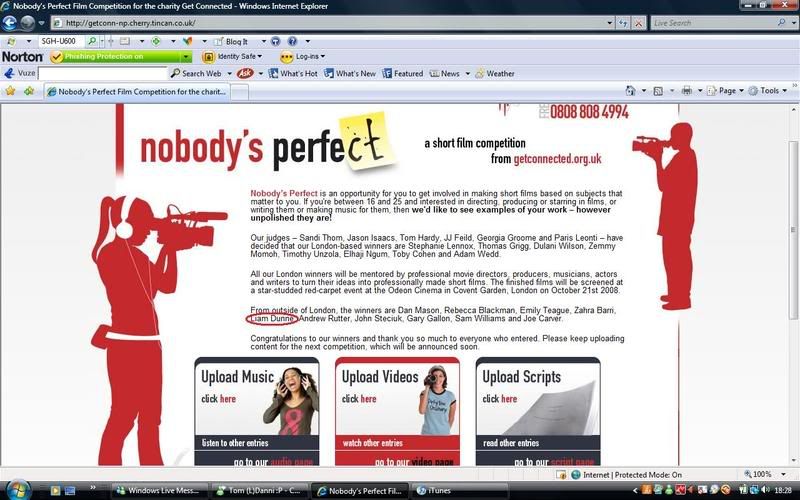
Task: Open the MSN butterfly dropdown arrow
Action: pyautogui.click(x=205, y=41)
